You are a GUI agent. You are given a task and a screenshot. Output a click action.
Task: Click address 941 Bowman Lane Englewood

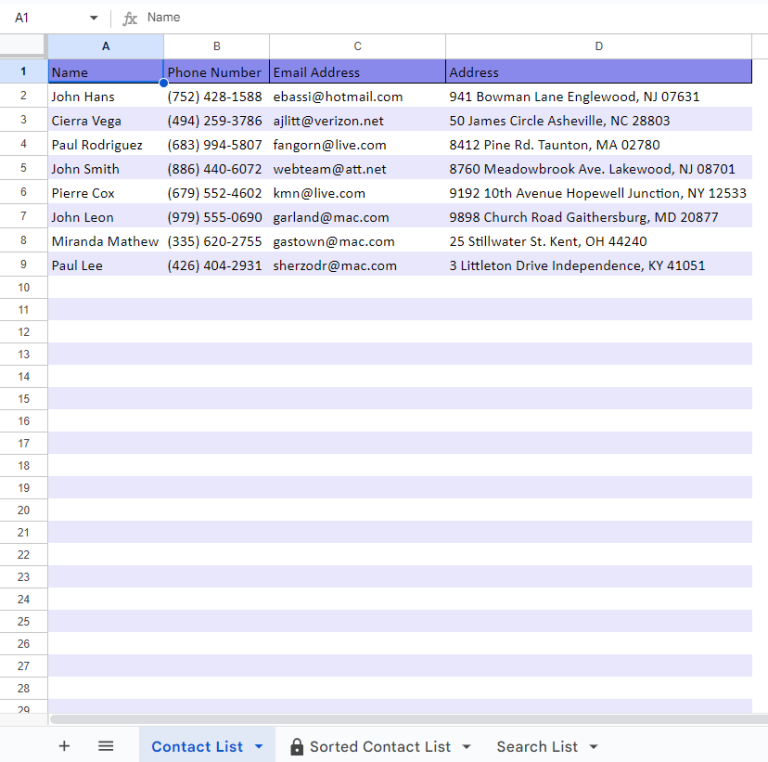pyautogui.click(x=599, y=96)
